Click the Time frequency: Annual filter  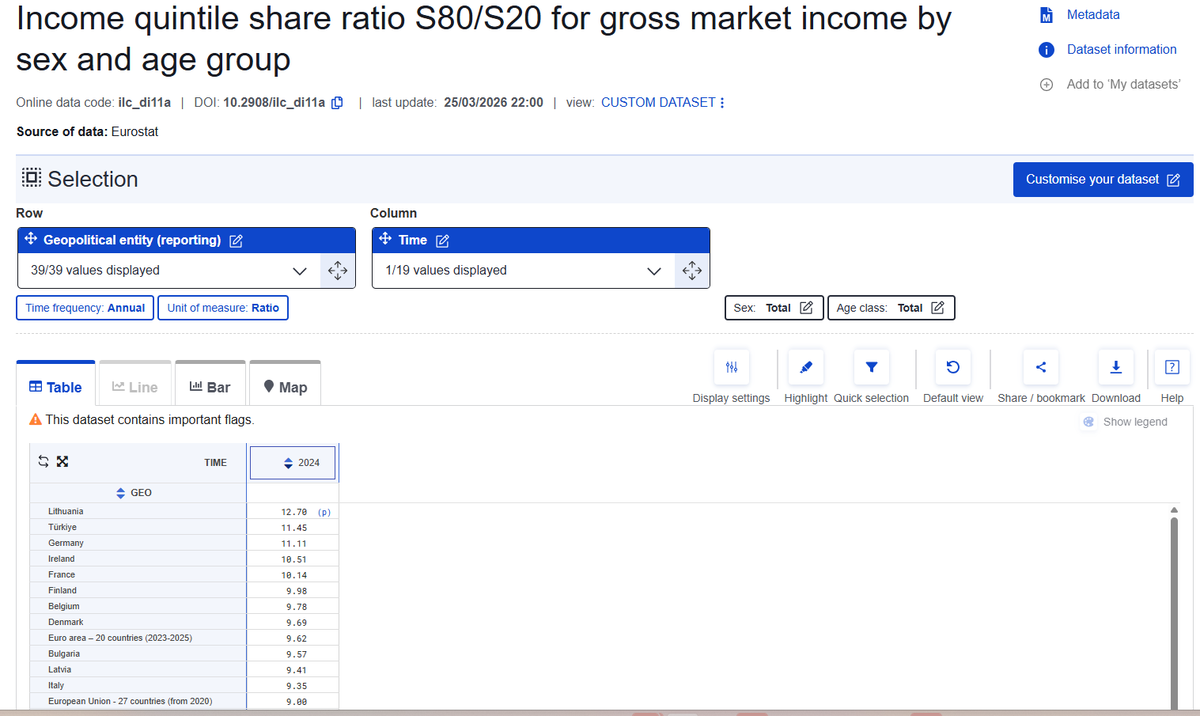[x=85, y=308]
